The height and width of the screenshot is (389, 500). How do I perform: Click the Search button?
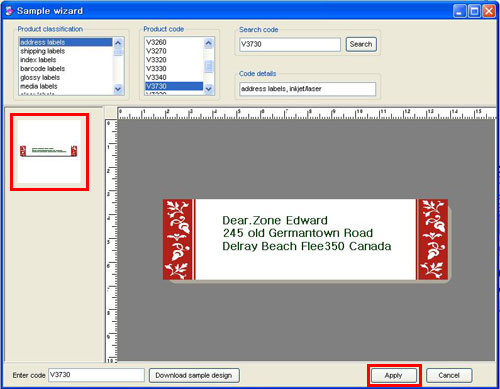tap(361, 44)
